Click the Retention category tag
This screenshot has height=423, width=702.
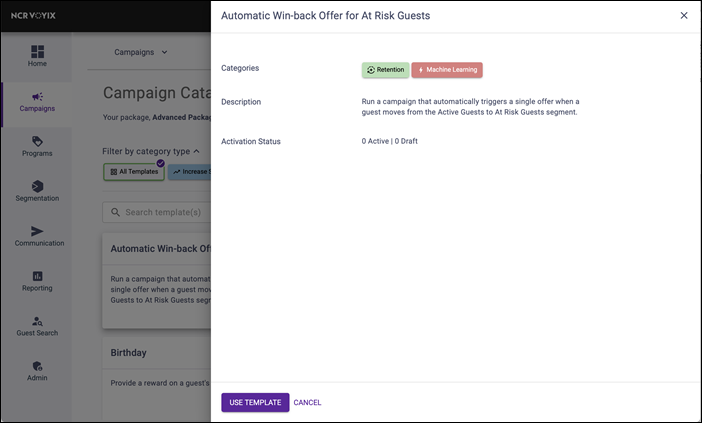coord(385,70)
